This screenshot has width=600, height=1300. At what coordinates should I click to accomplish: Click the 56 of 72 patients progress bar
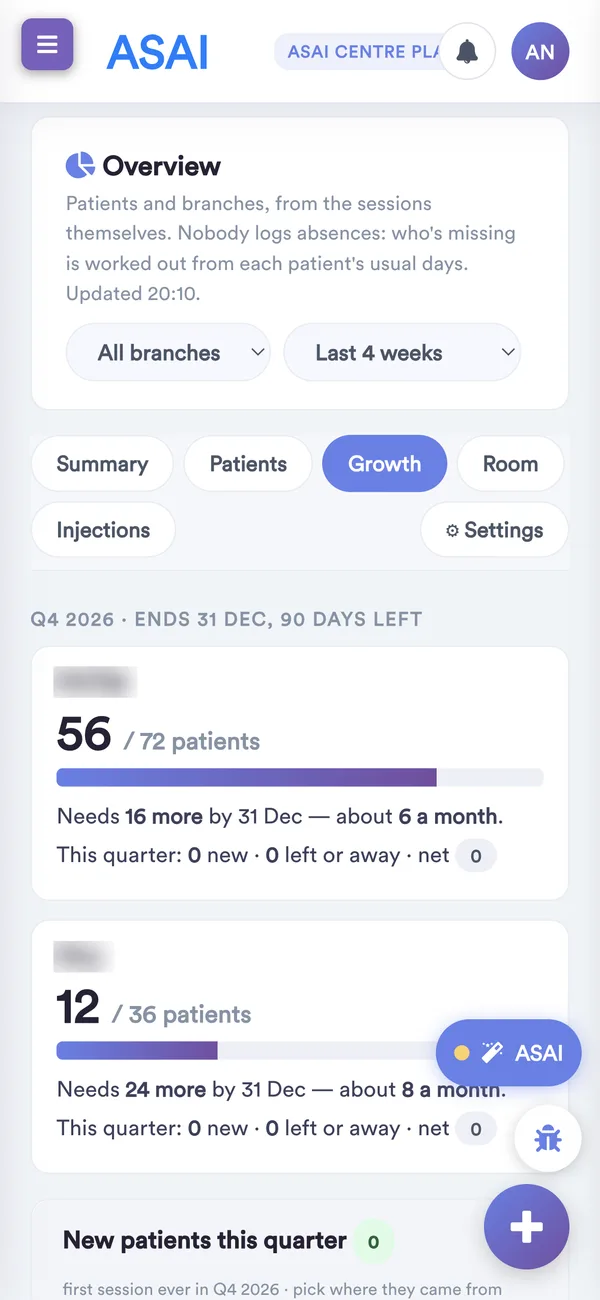click(x=300, y=778)
